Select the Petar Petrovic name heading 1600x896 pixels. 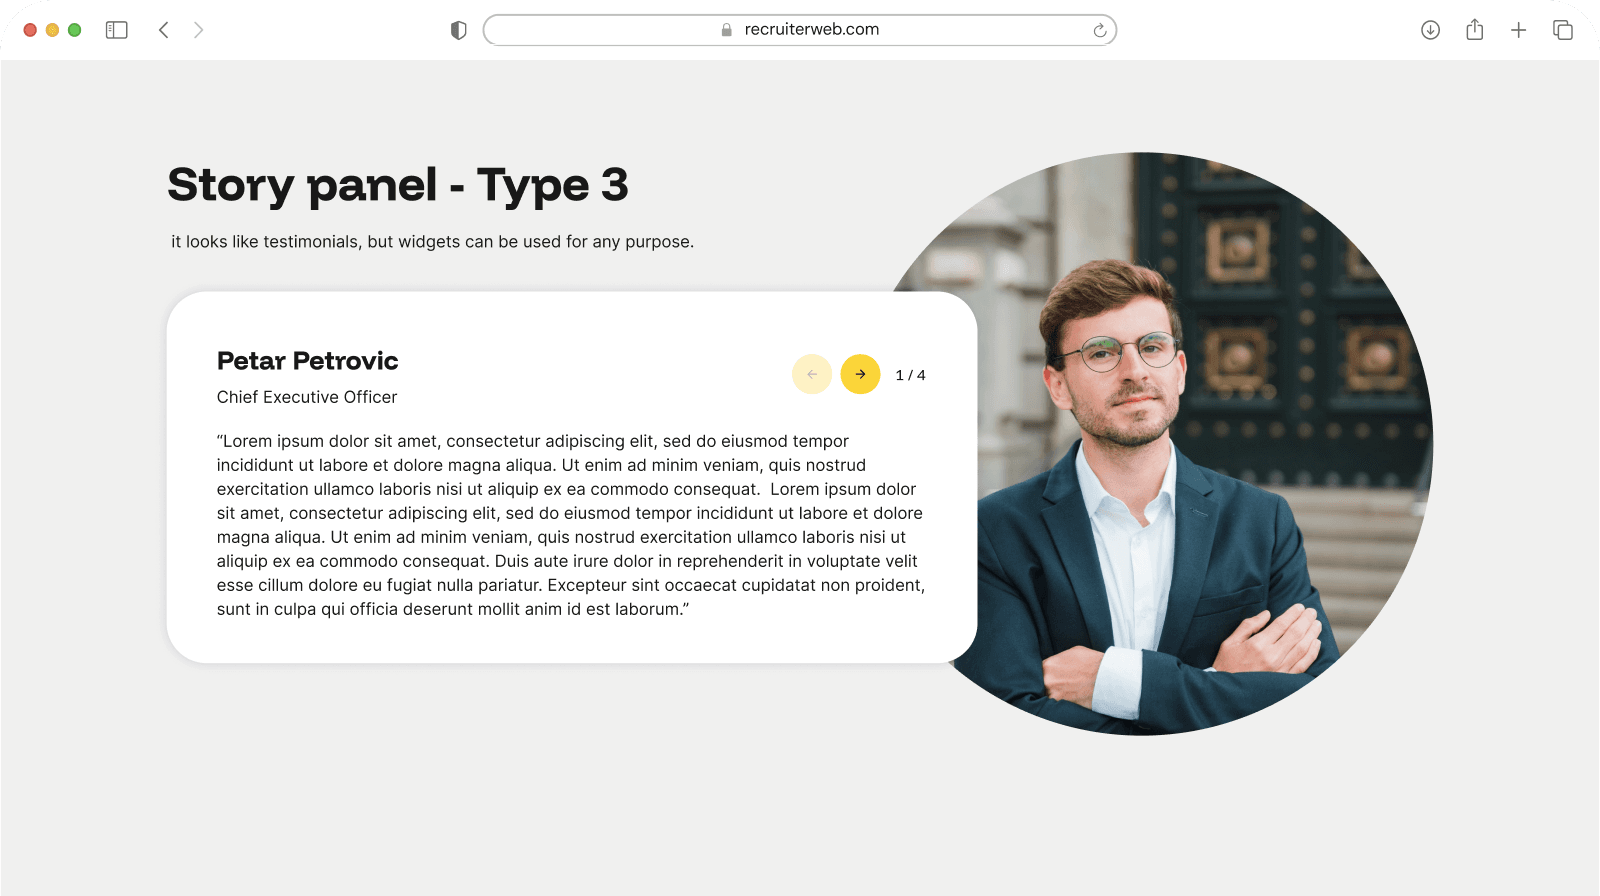click(307, 361)
